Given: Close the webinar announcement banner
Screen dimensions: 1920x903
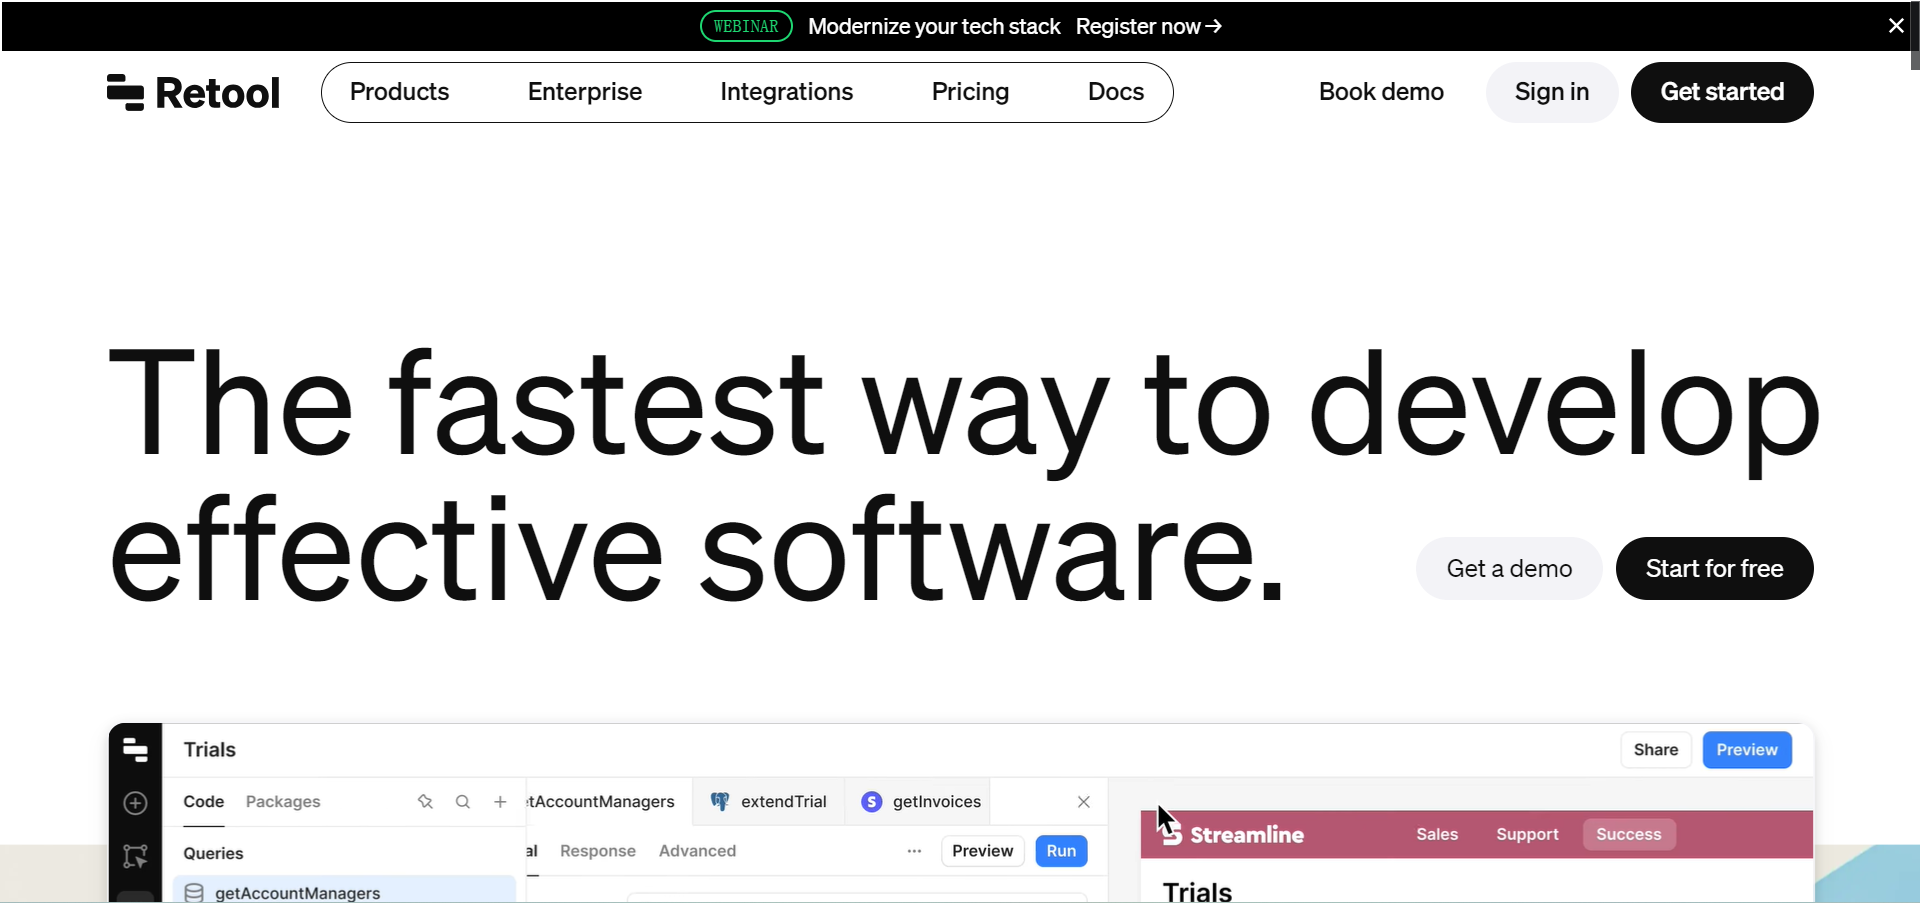Looking at the screenshot, I should [1895, 26].
